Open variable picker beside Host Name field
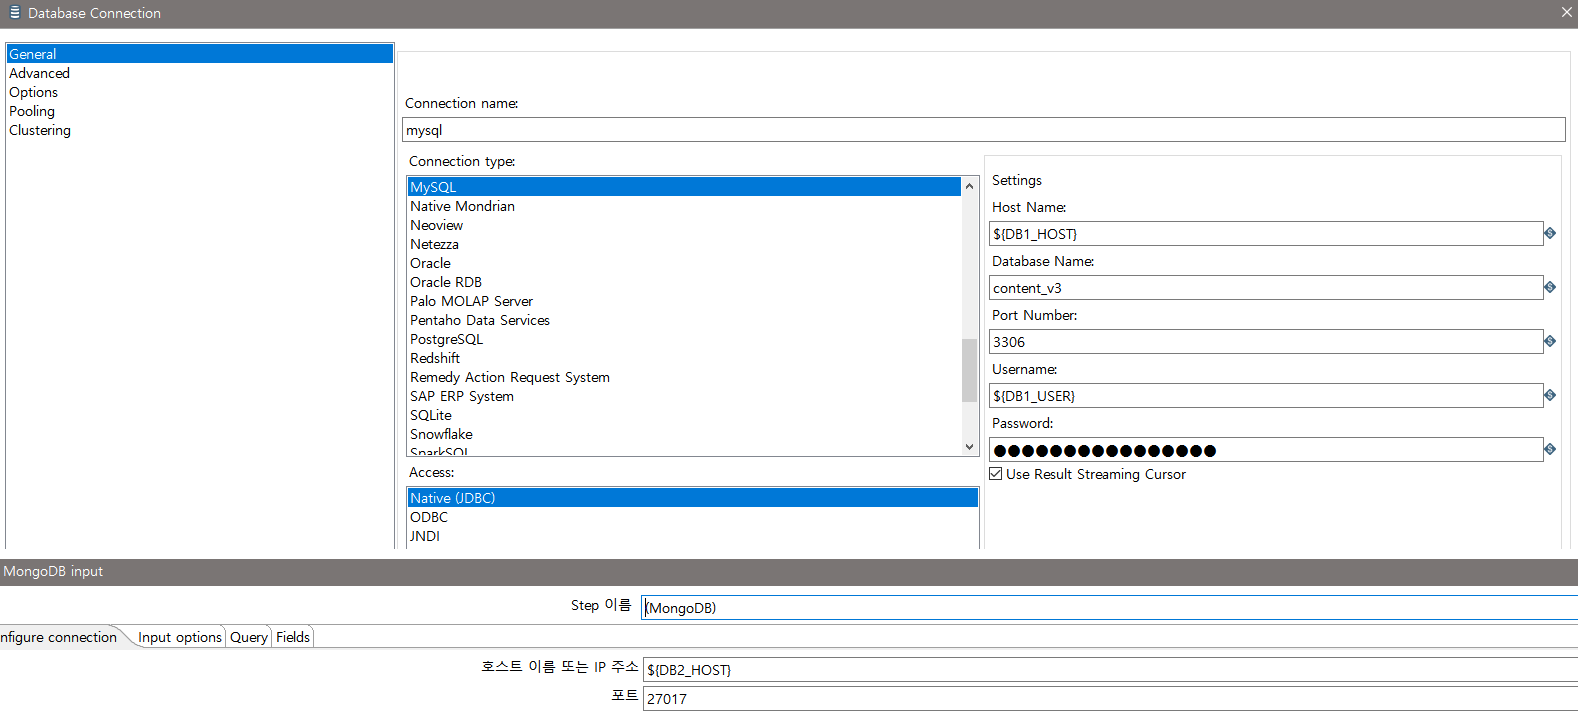The height and width of the screenshot is (724, 1578). (x=1550, y=234)
